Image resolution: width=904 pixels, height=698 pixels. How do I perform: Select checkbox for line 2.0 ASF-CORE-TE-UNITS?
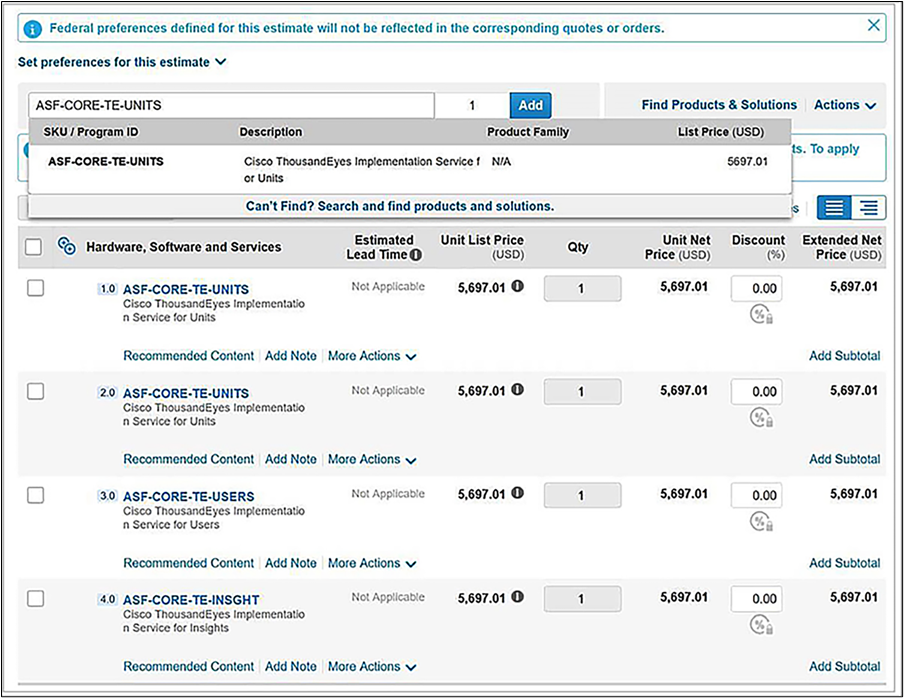(x=36, y=391)
